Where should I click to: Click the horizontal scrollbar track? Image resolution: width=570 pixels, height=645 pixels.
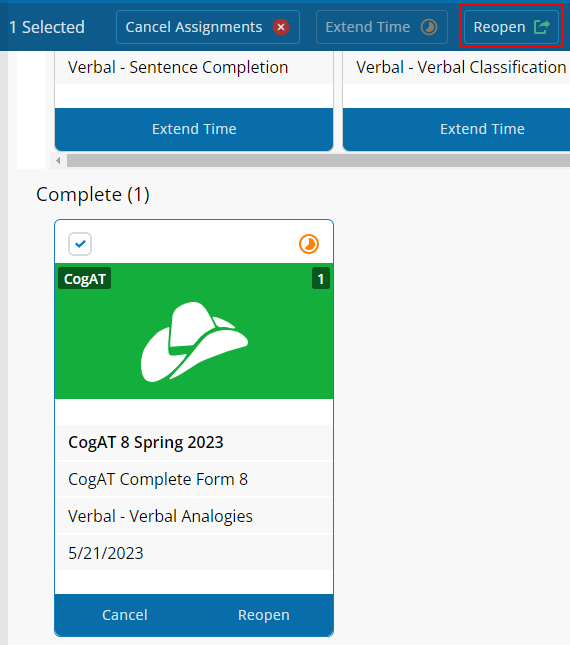(318, 160)
